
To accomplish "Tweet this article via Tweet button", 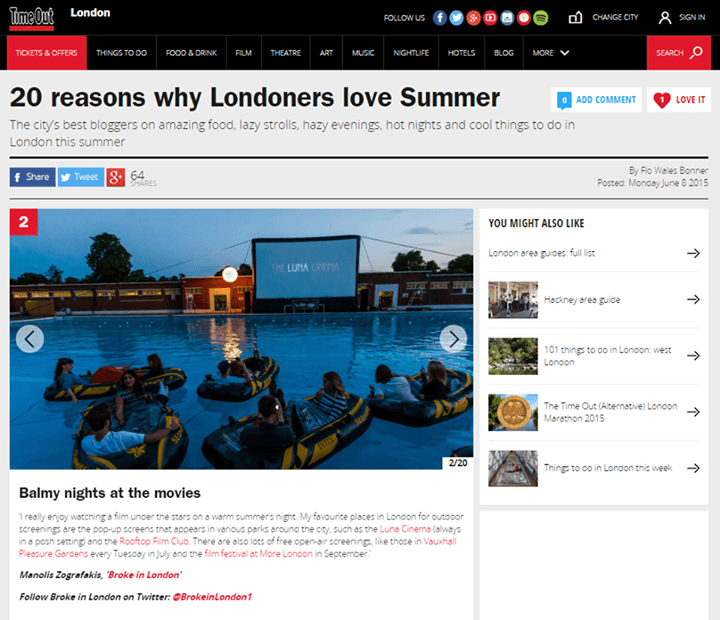I will point(81,177).
